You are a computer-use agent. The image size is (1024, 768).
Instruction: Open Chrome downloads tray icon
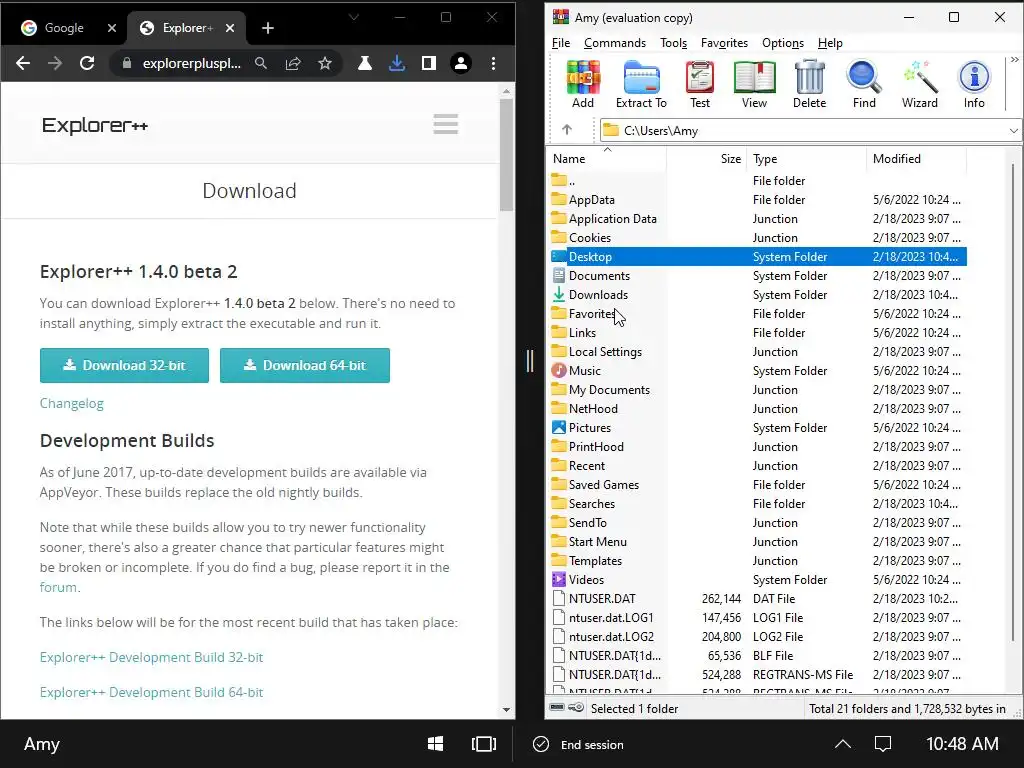[396, 63]
